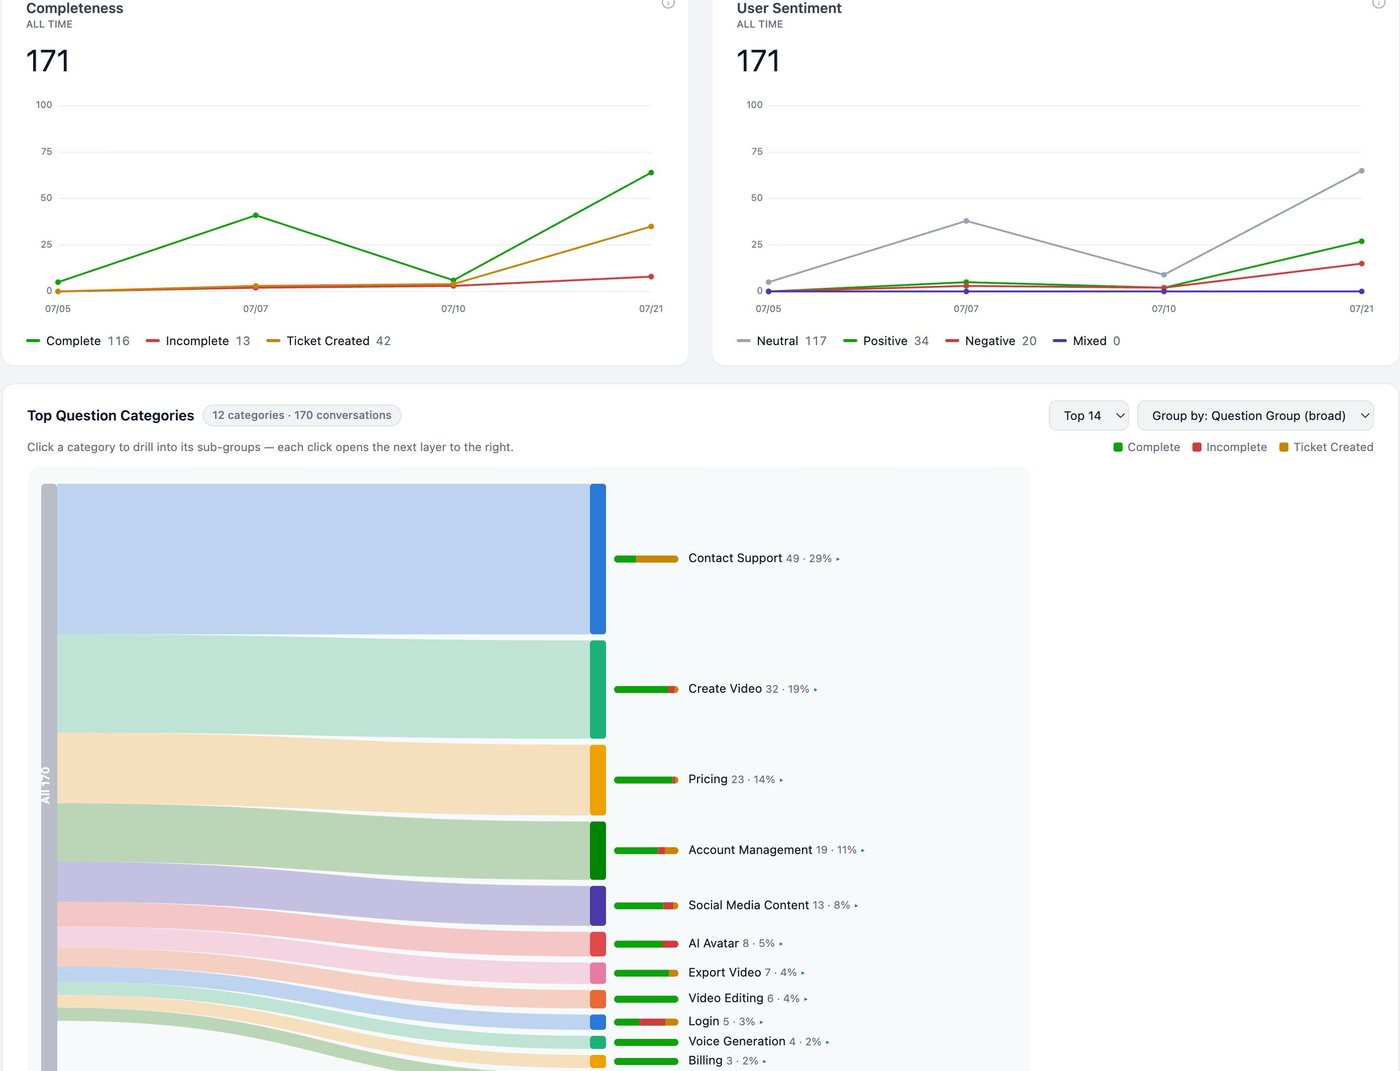Open Export Video category sub-groups
This screenshot has height=1071, width=1400.
click(x=747, y=973)
